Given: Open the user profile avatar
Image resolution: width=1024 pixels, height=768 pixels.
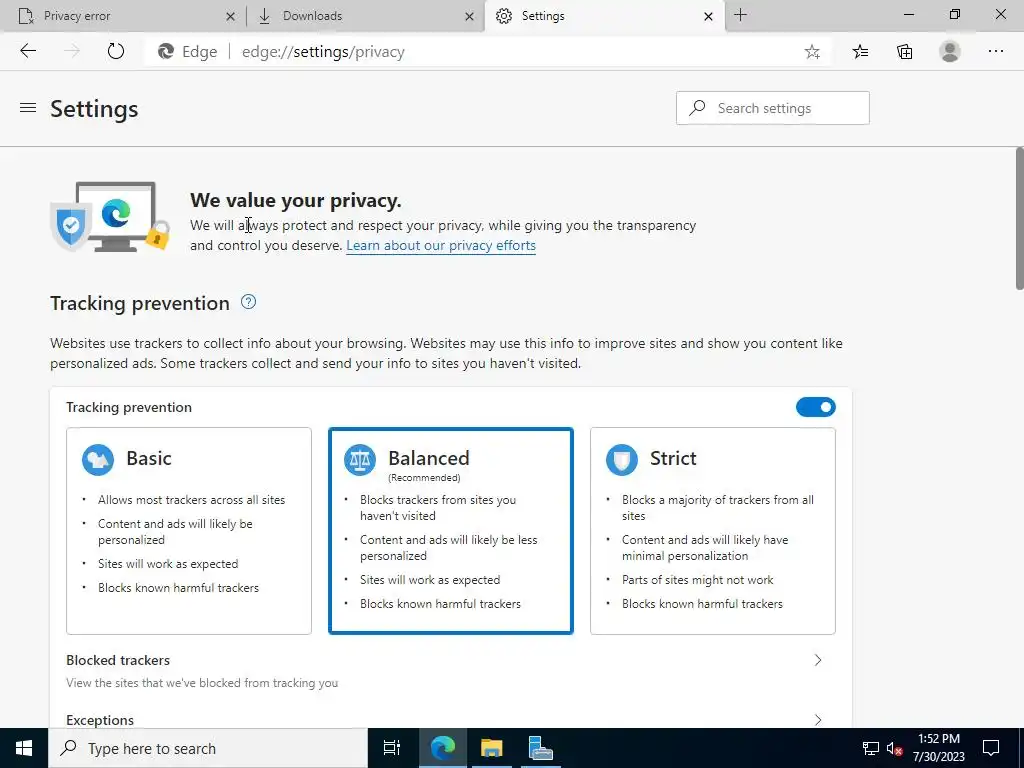Looking at the screenshot, I should (950, 51).
